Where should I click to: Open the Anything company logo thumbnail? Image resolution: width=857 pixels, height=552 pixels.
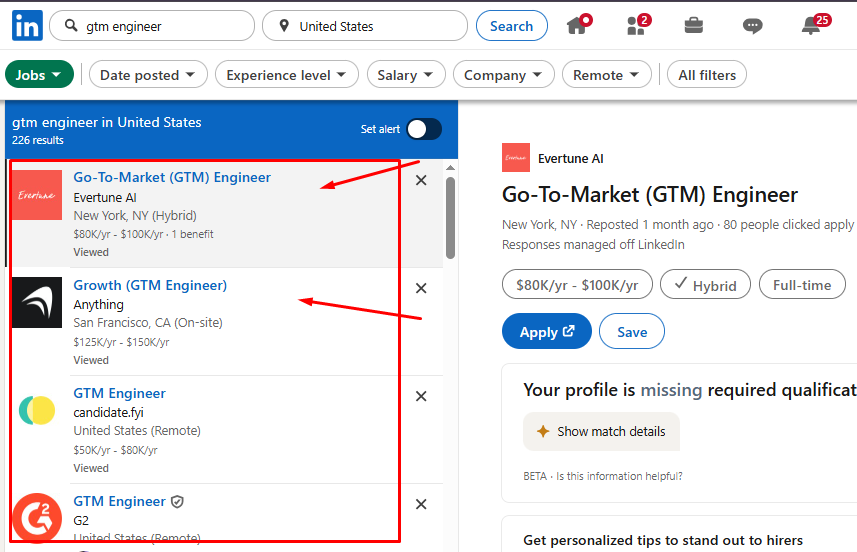37,303
